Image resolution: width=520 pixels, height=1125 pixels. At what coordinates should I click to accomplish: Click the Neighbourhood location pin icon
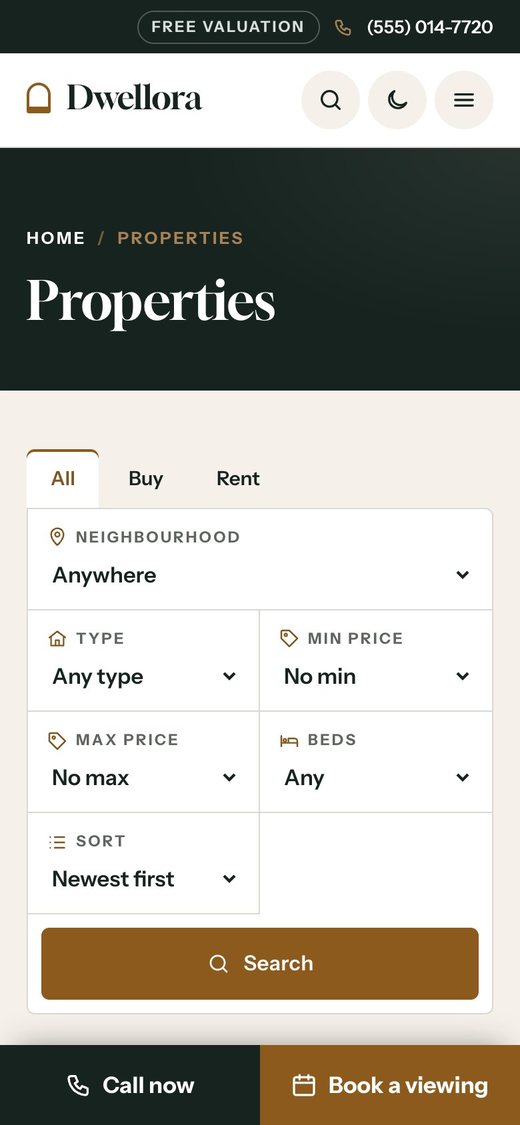tap(57, 537)
